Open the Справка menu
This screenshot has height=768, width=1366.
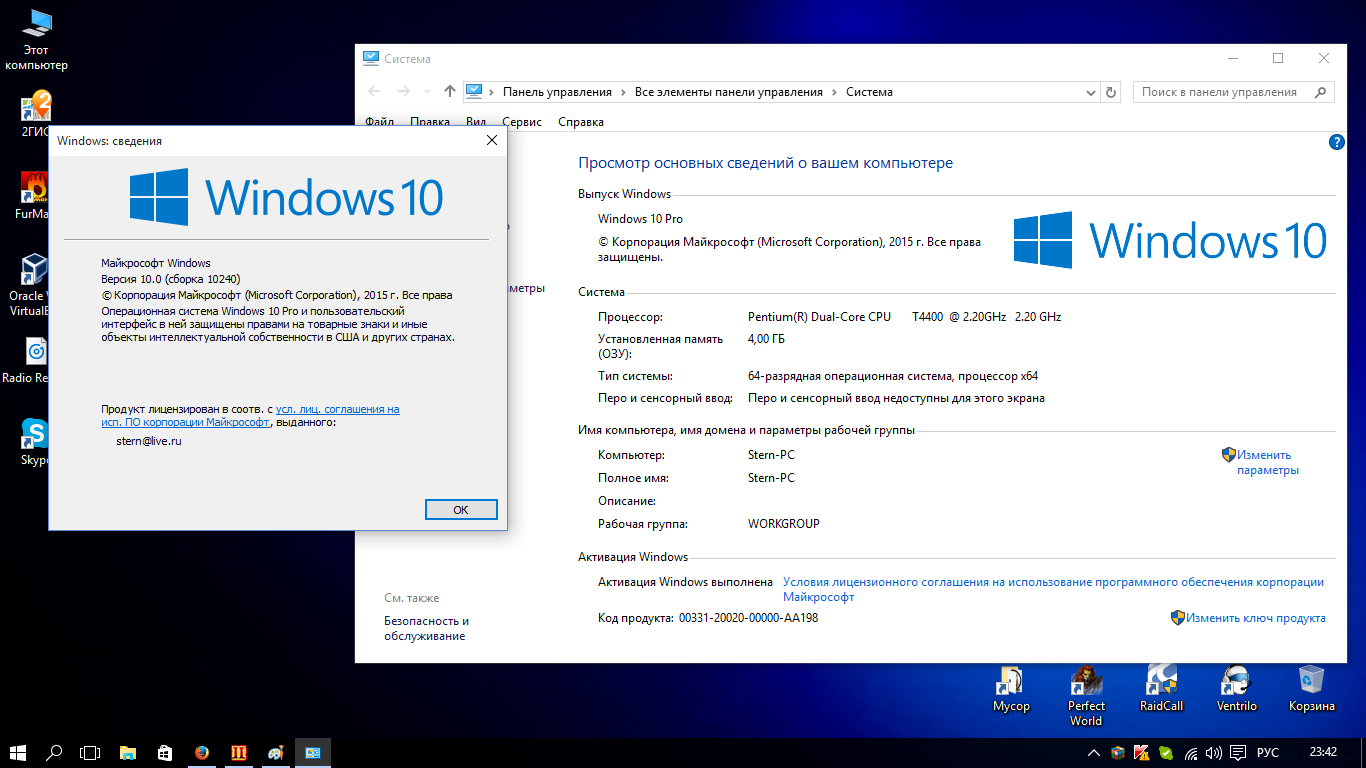coord(580,122)
